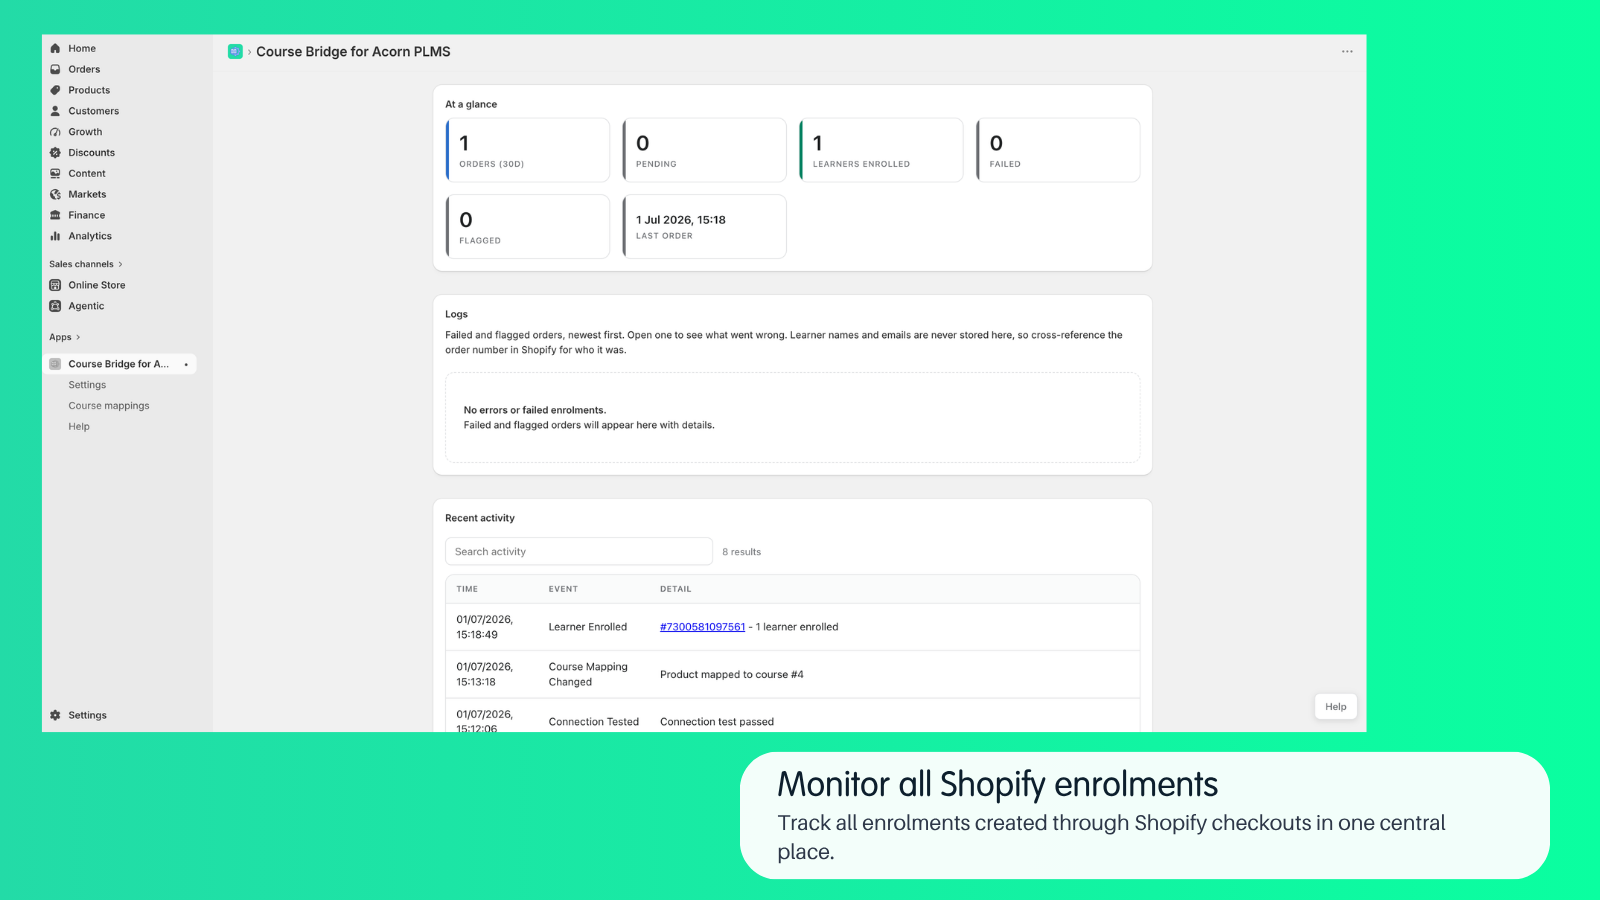Click the Analytics bar chart icon

[55, 236]
